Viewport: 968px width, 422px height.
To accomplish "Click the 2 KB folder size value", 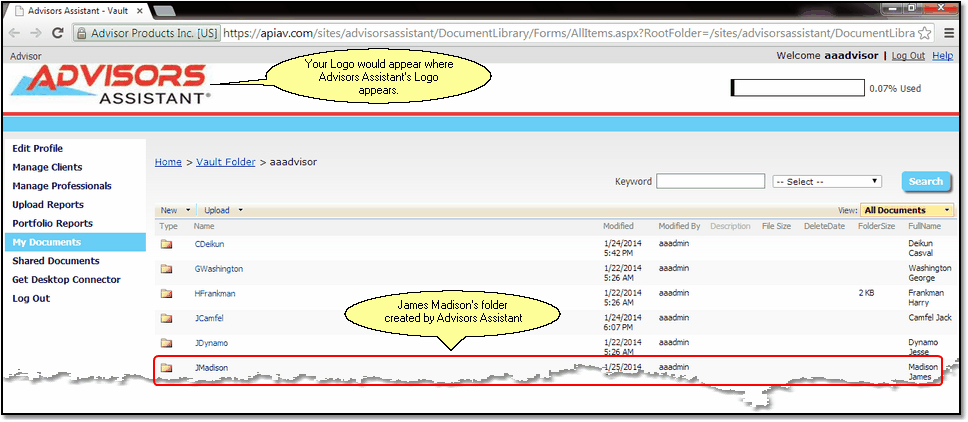I will [x=866, y=293].
